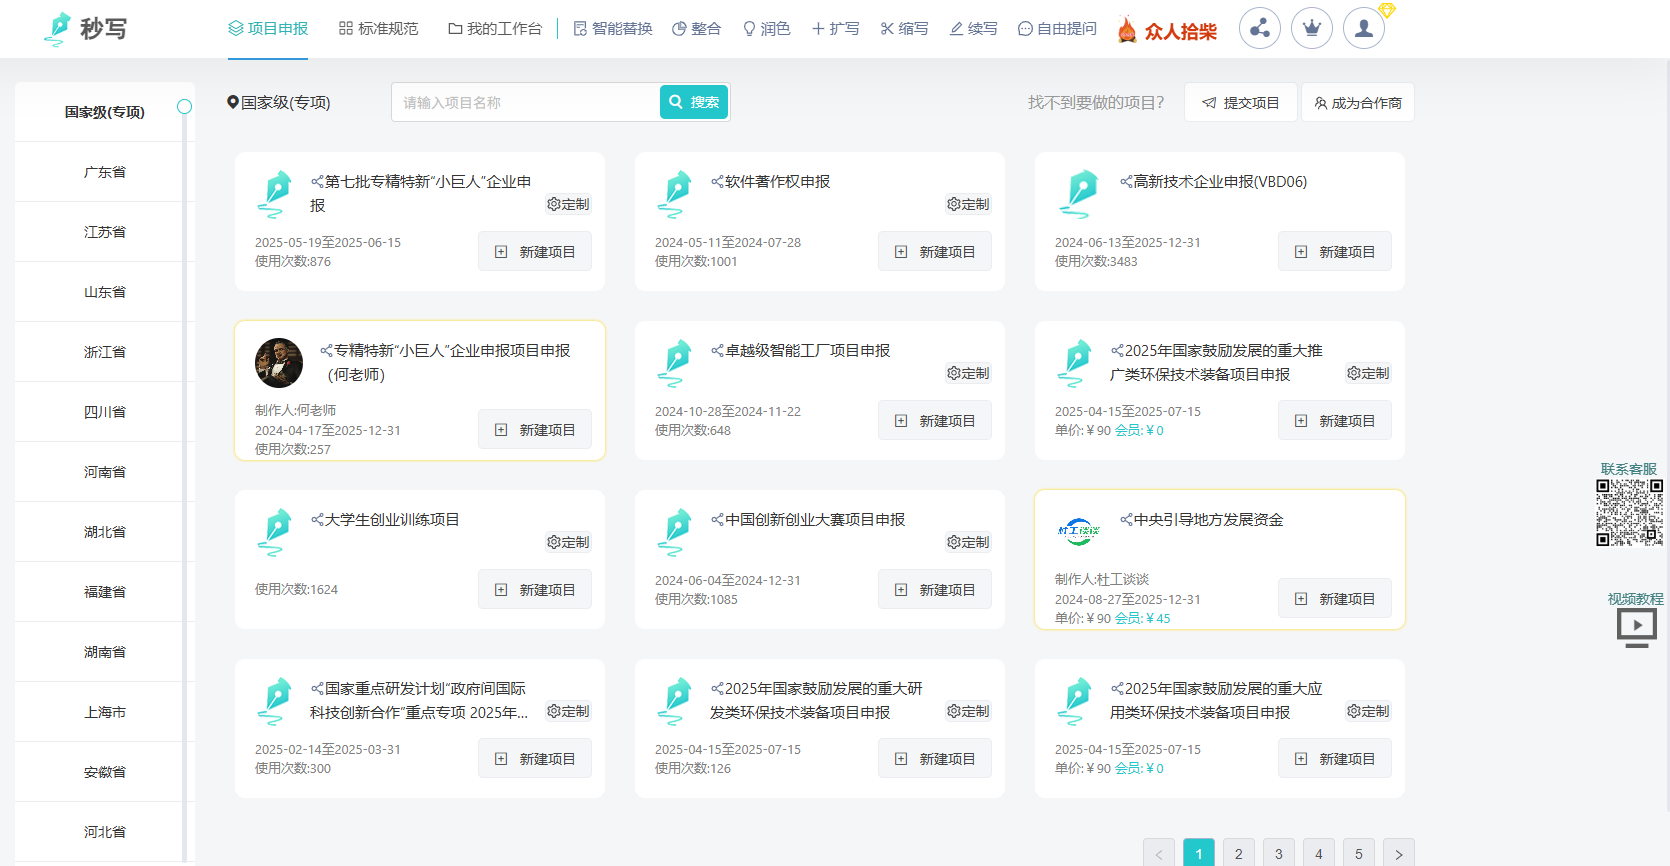The image size is (1670, 866).
Task: Click the share icon in top header
Action: pyautogui.click(x=1259, y=28)
